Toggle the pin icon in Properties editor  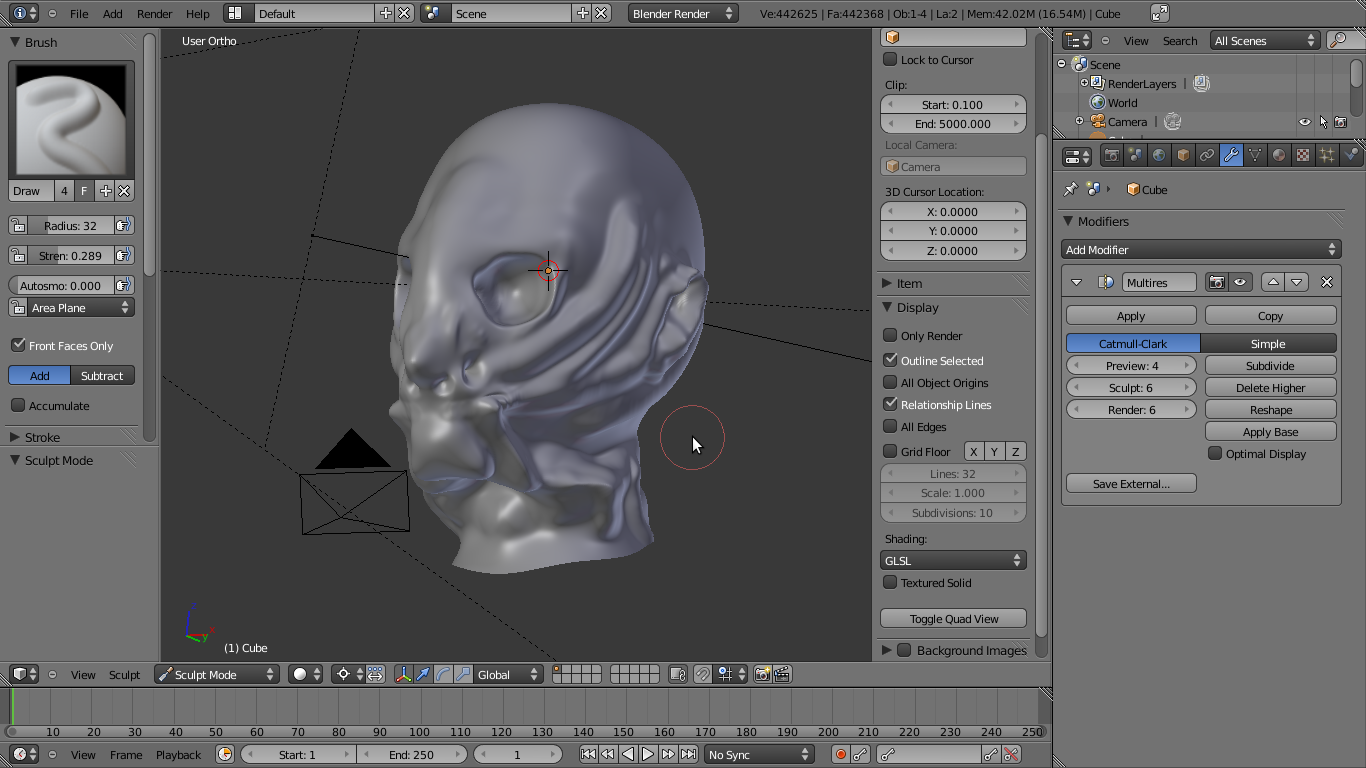pyautogui.click(x=1069, y=189)
